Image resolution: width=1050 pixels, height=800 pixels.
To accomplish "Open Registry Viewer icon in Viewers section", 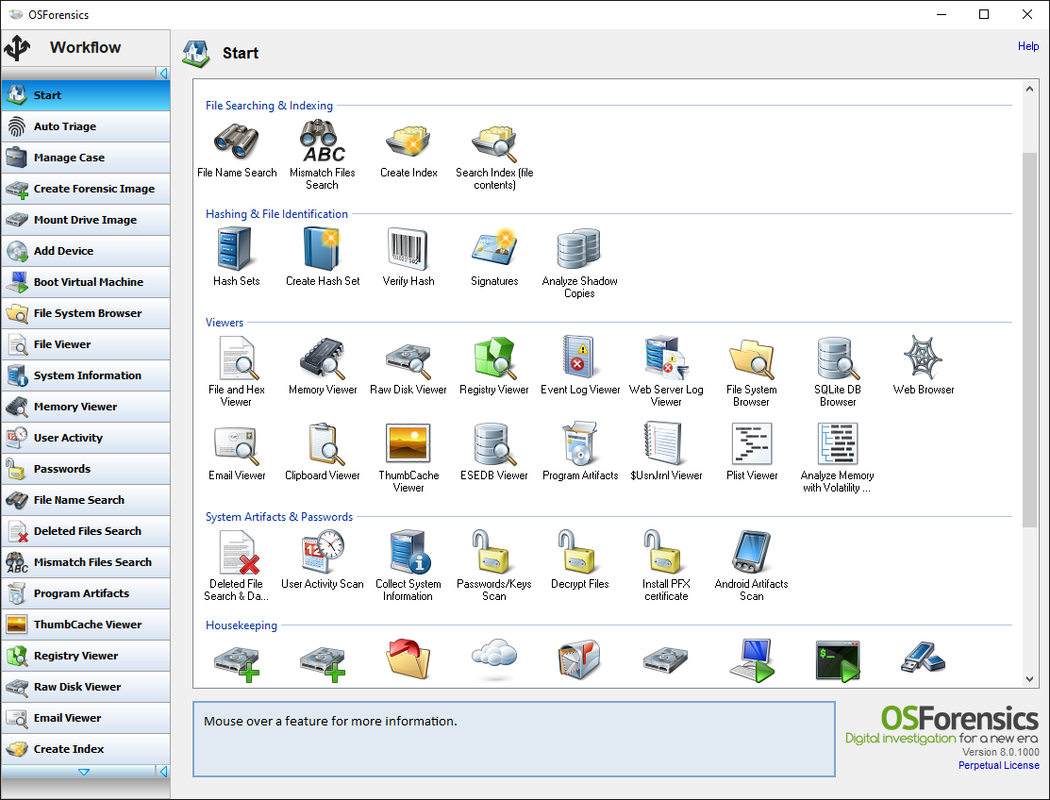I will (494, 357).
